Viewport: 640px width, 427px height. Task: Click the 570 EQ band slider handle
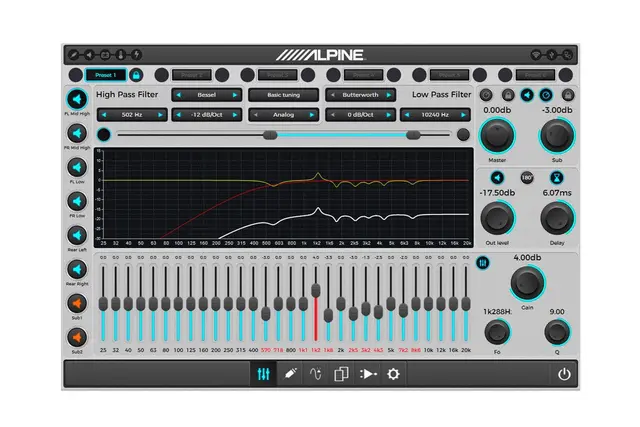(x=266, y=314)
